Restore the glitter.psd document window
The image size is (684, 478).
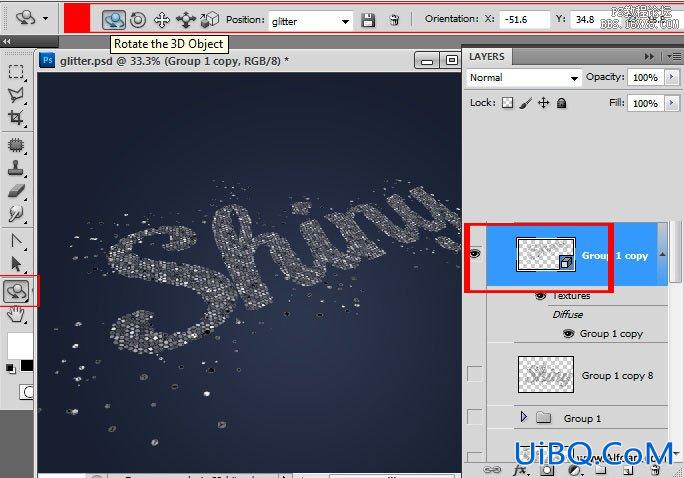[x=452, y=60]
